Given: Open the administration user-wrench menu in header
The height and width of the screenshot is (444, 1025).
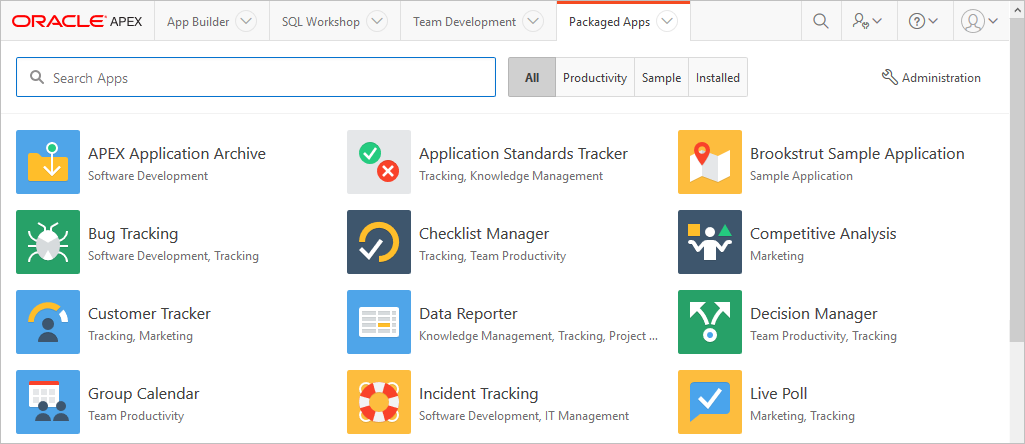Looking at the screenshot, I should click(867, 21).
